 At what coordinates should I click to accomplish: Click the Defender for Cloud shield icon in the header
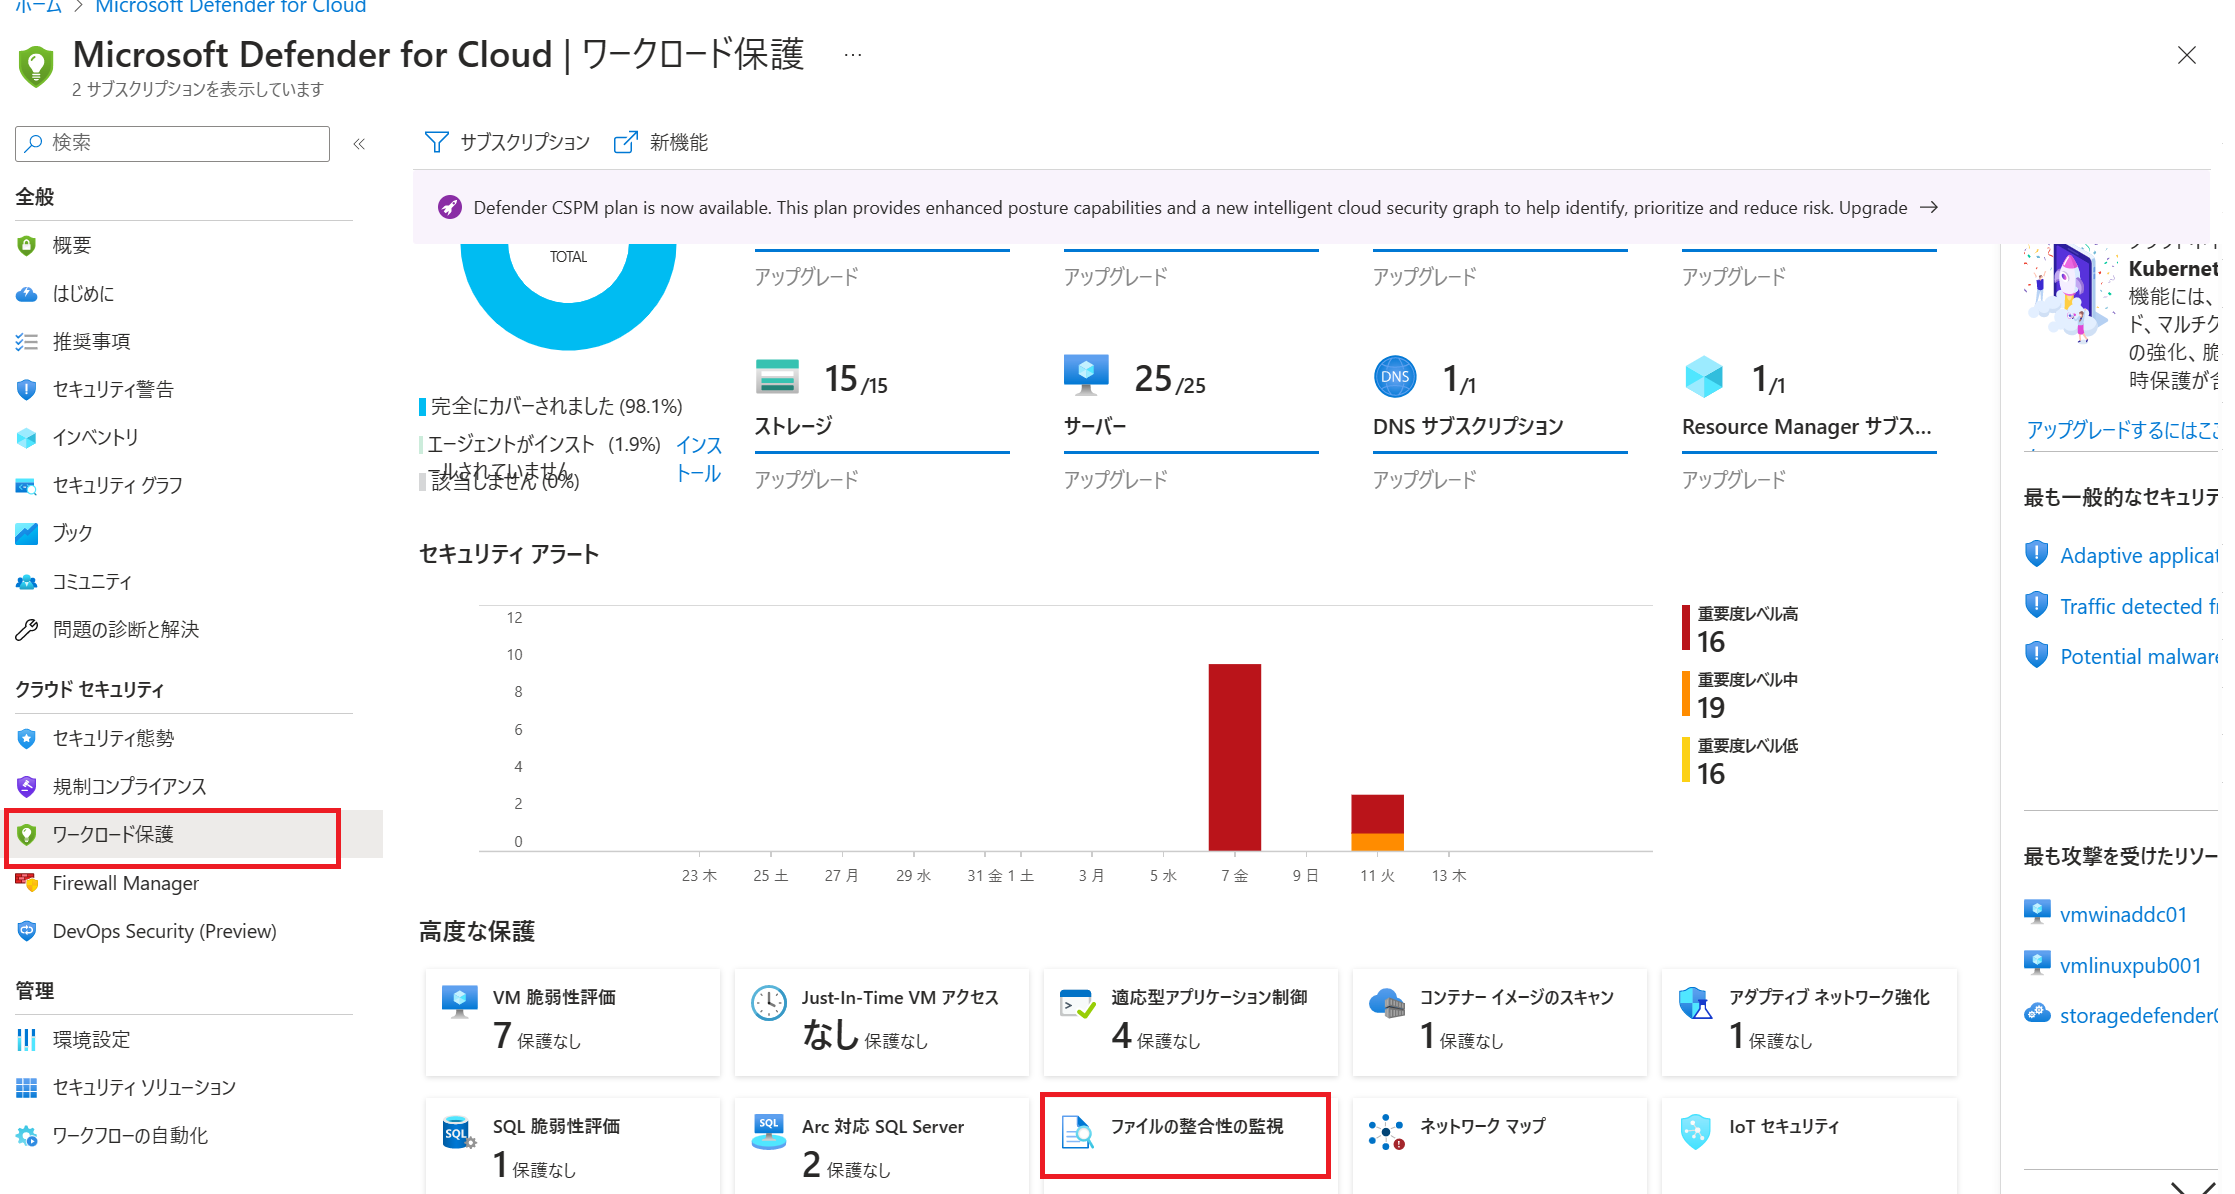36,66
